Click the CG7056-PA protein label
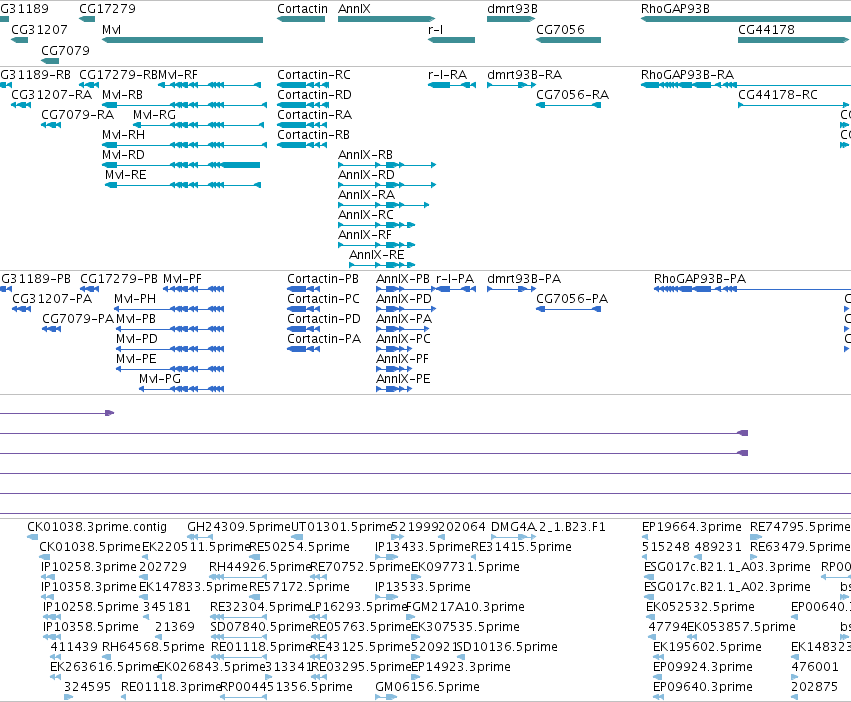Viewport: 851px width, 702px height. (x=572, y=299)
